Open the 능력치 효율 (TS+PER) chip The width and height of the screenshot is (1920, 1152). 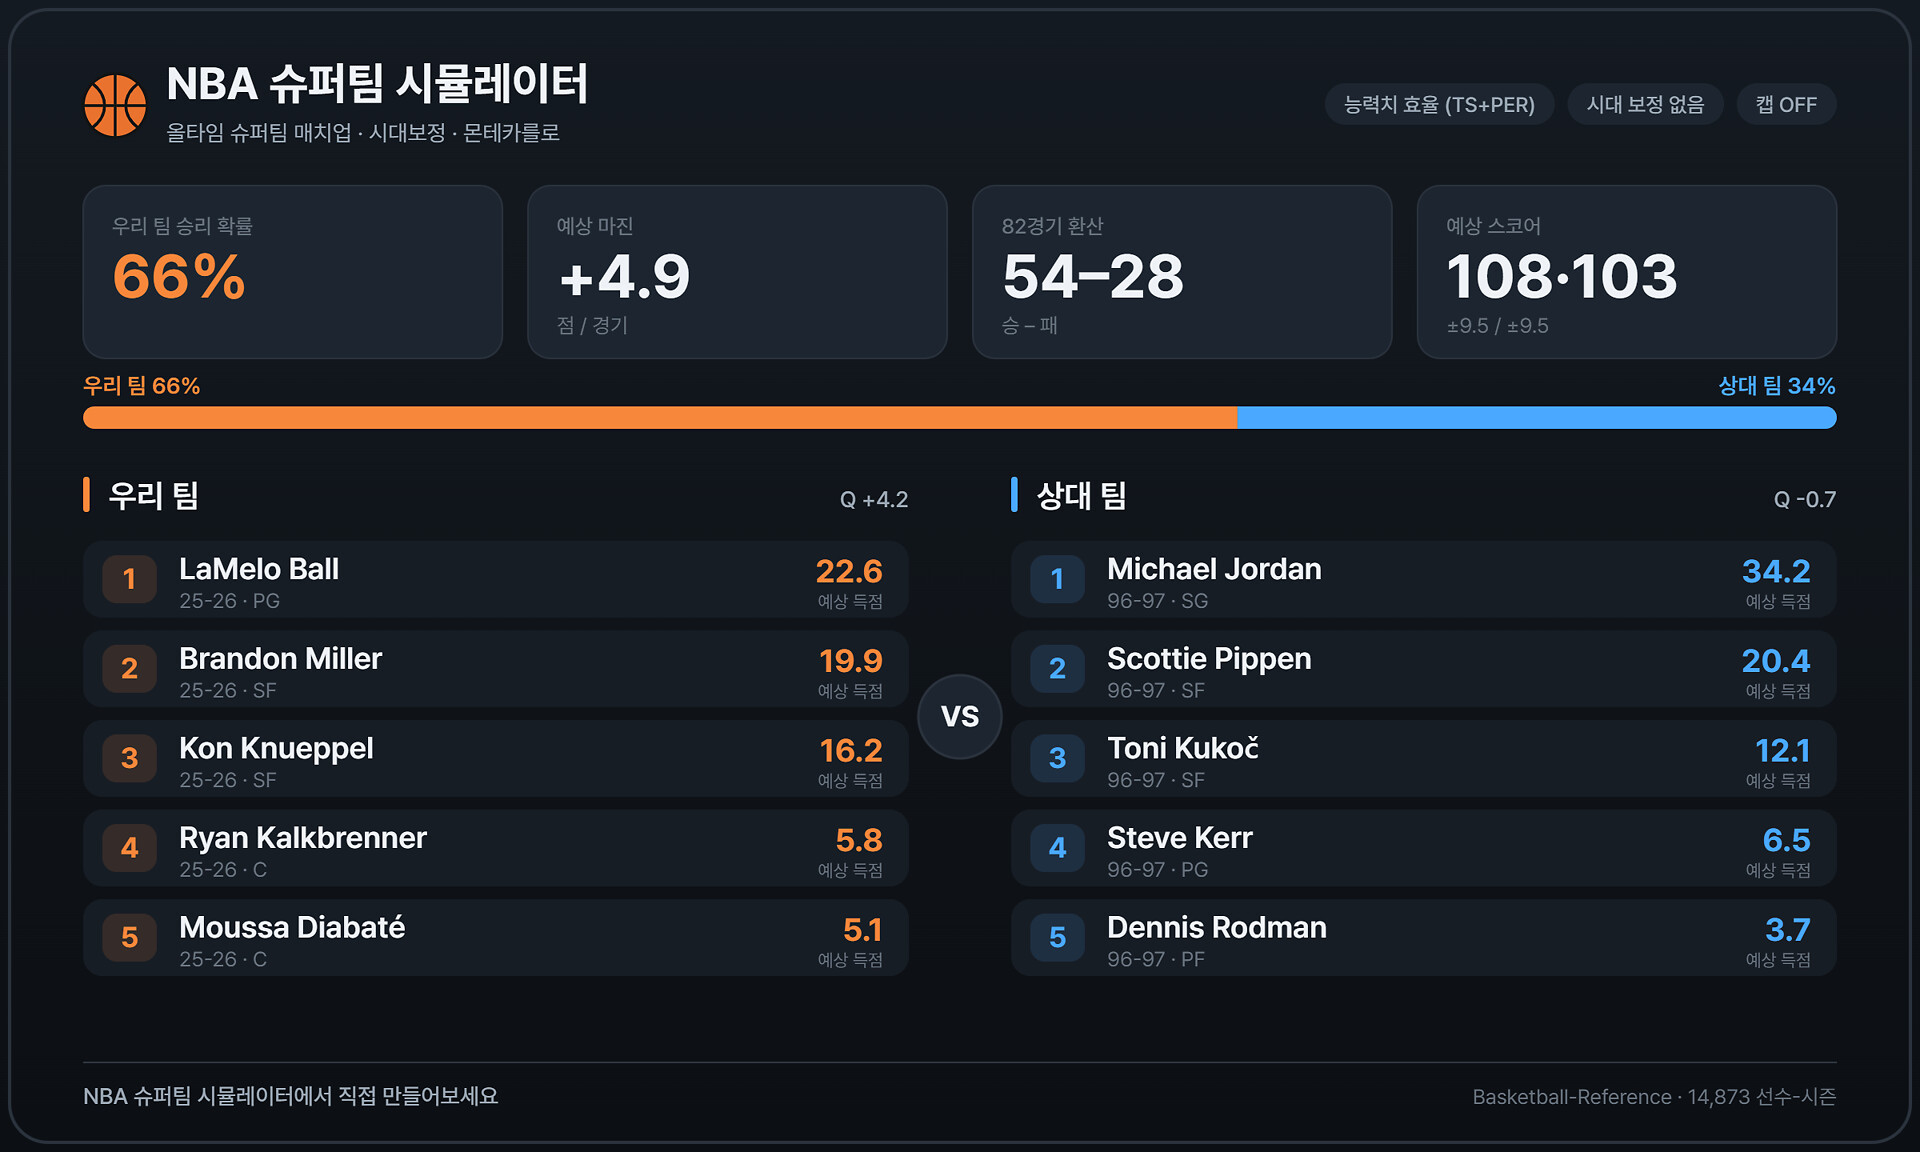1439,105
